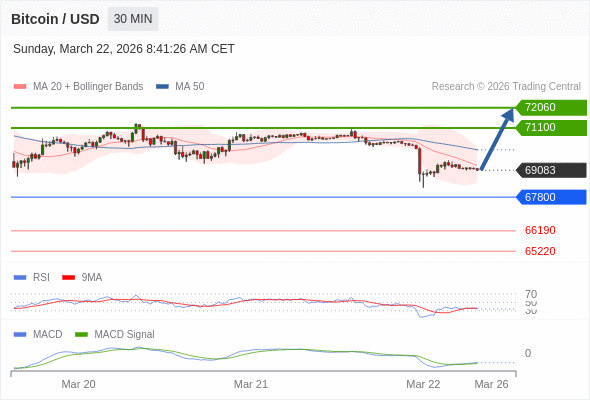Click the '9MA' legend label

pyautogui.click(x=92, y=278)
